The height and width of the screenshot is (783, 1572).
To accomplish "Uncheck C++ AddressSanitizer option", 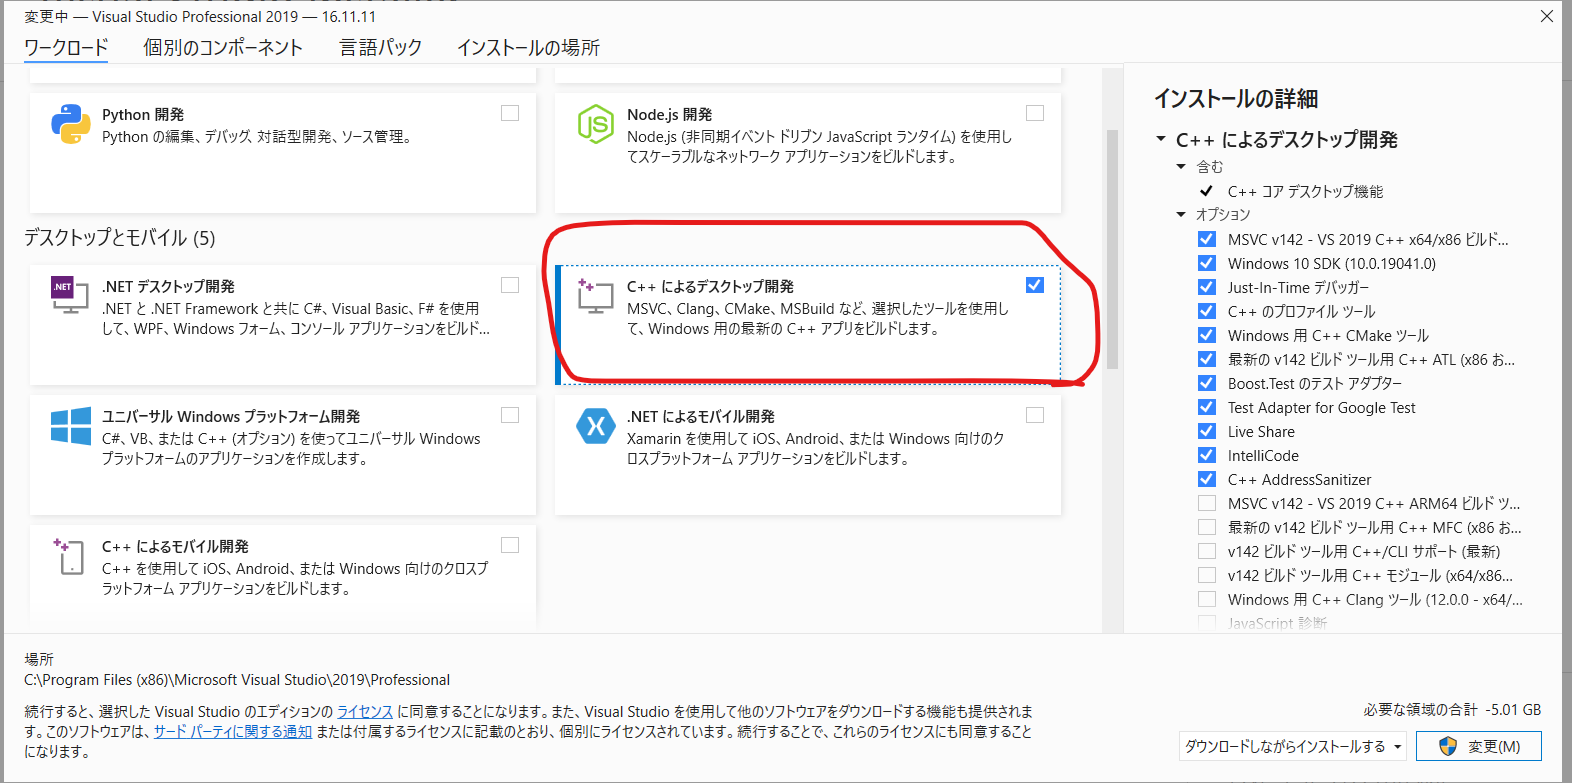I will [1207, 479].
